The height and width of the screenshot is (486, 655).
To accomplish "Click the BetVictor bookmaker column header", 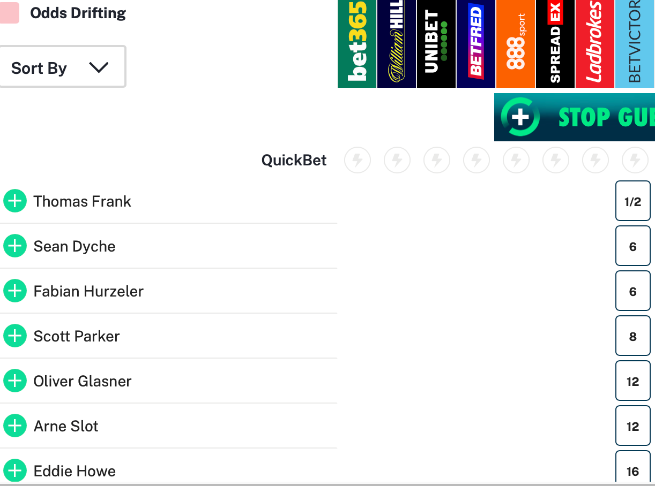I will (x=634, y=44).
